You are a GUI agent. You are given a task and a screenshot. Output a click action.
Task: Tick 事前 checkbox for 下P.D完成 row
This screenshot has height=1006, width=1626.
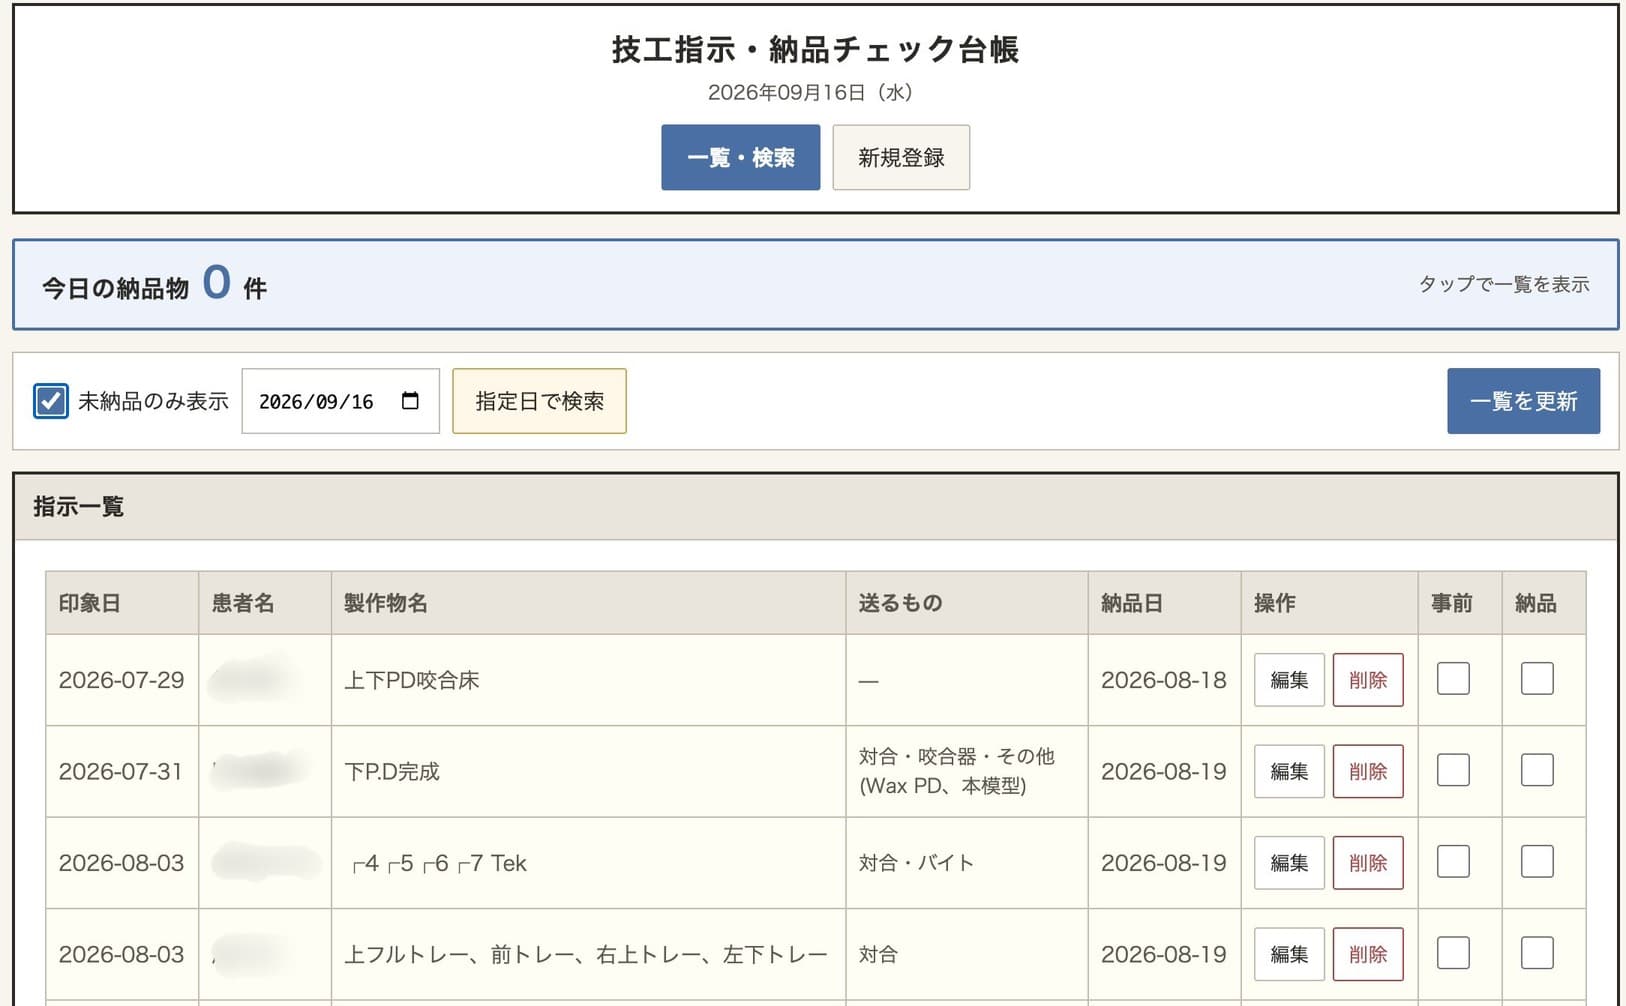tap(1453, 771)
